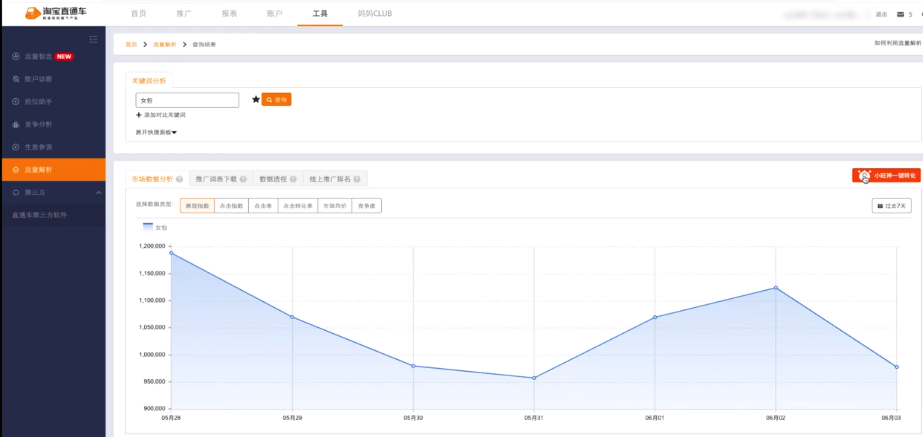Select 点击转化率 data type
The height and width of the screenshot is (437, 923).
tap(298, 206)
